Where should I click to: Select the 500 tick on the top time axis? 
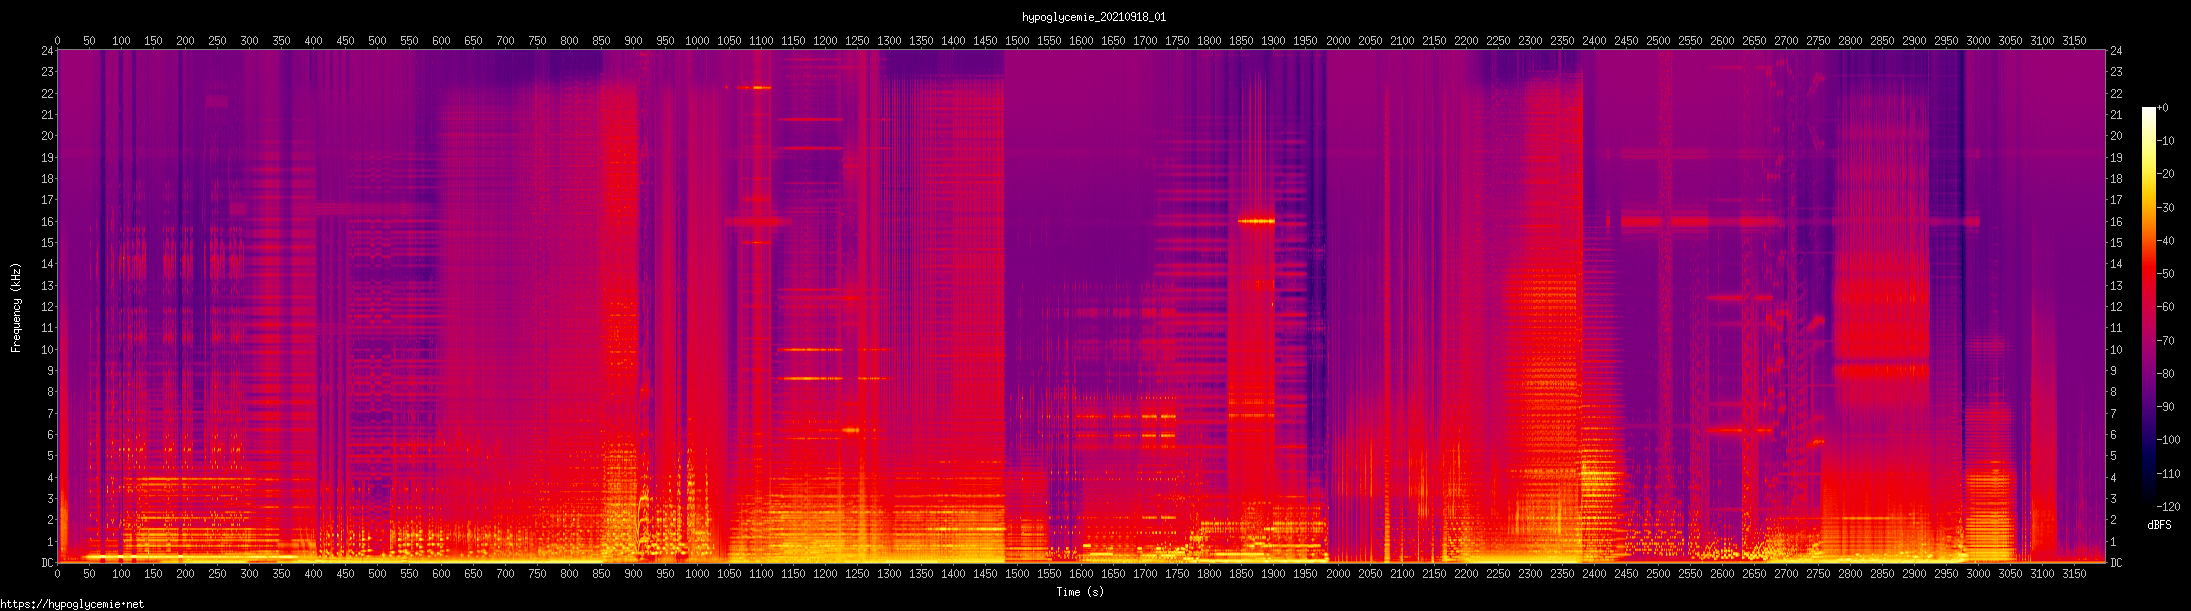click(377, 41)
